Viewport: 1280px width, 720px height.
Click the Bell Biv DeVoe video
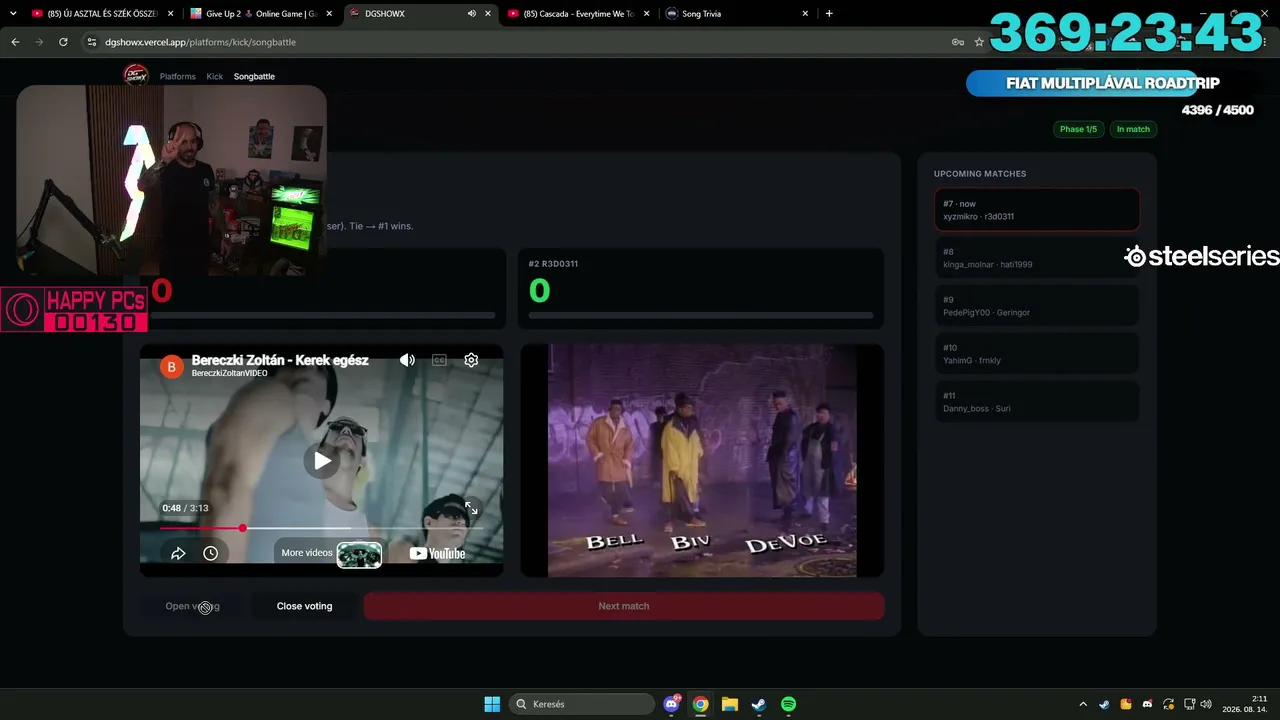702,461
